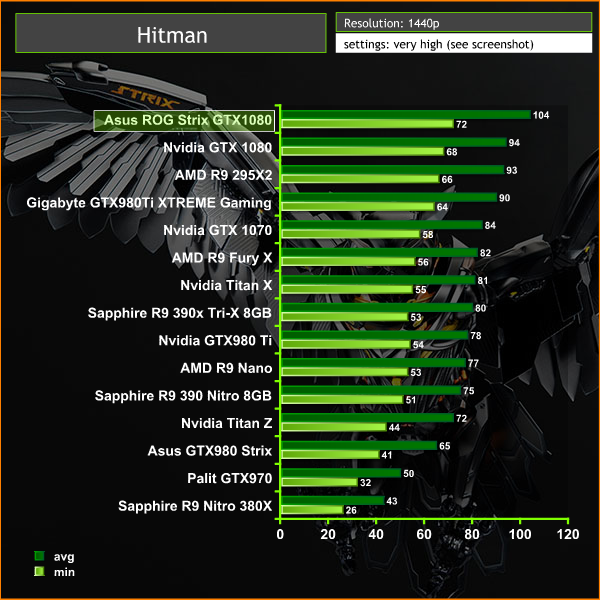Select the 32 min bar of Palit GTX970
The height and width of the screenshot is (600, 600).
(x=320, y=482)
